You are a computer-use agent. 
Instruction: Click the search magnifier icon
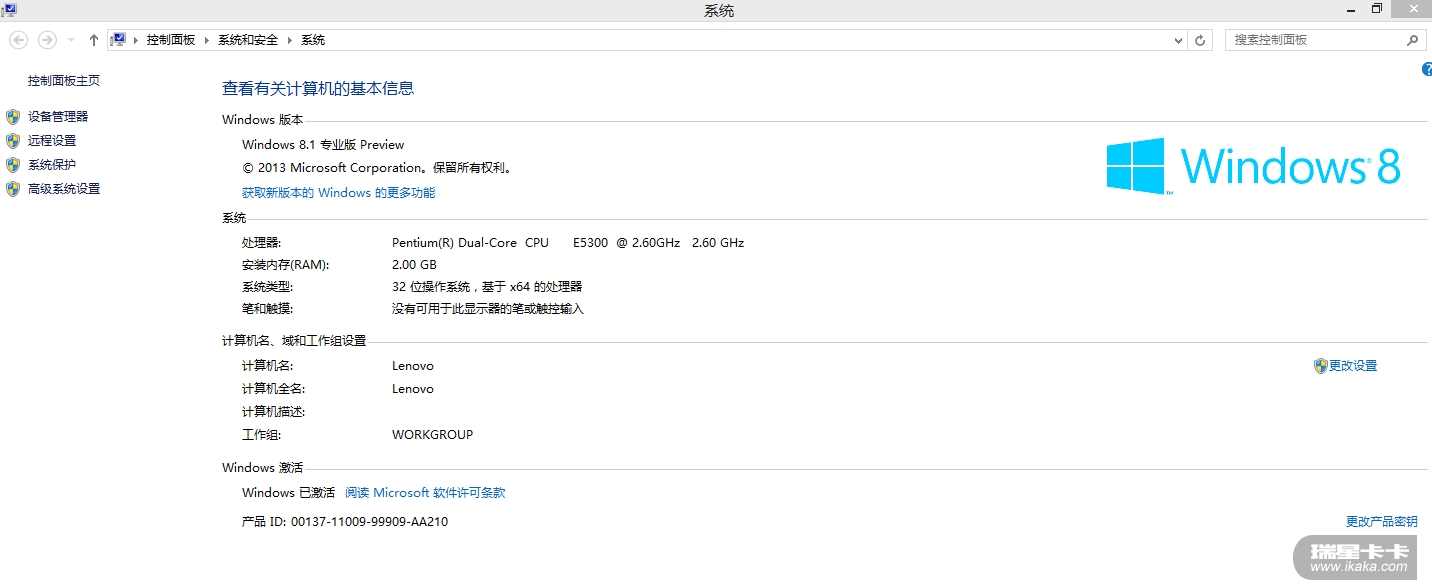[x=1412, y=40]
